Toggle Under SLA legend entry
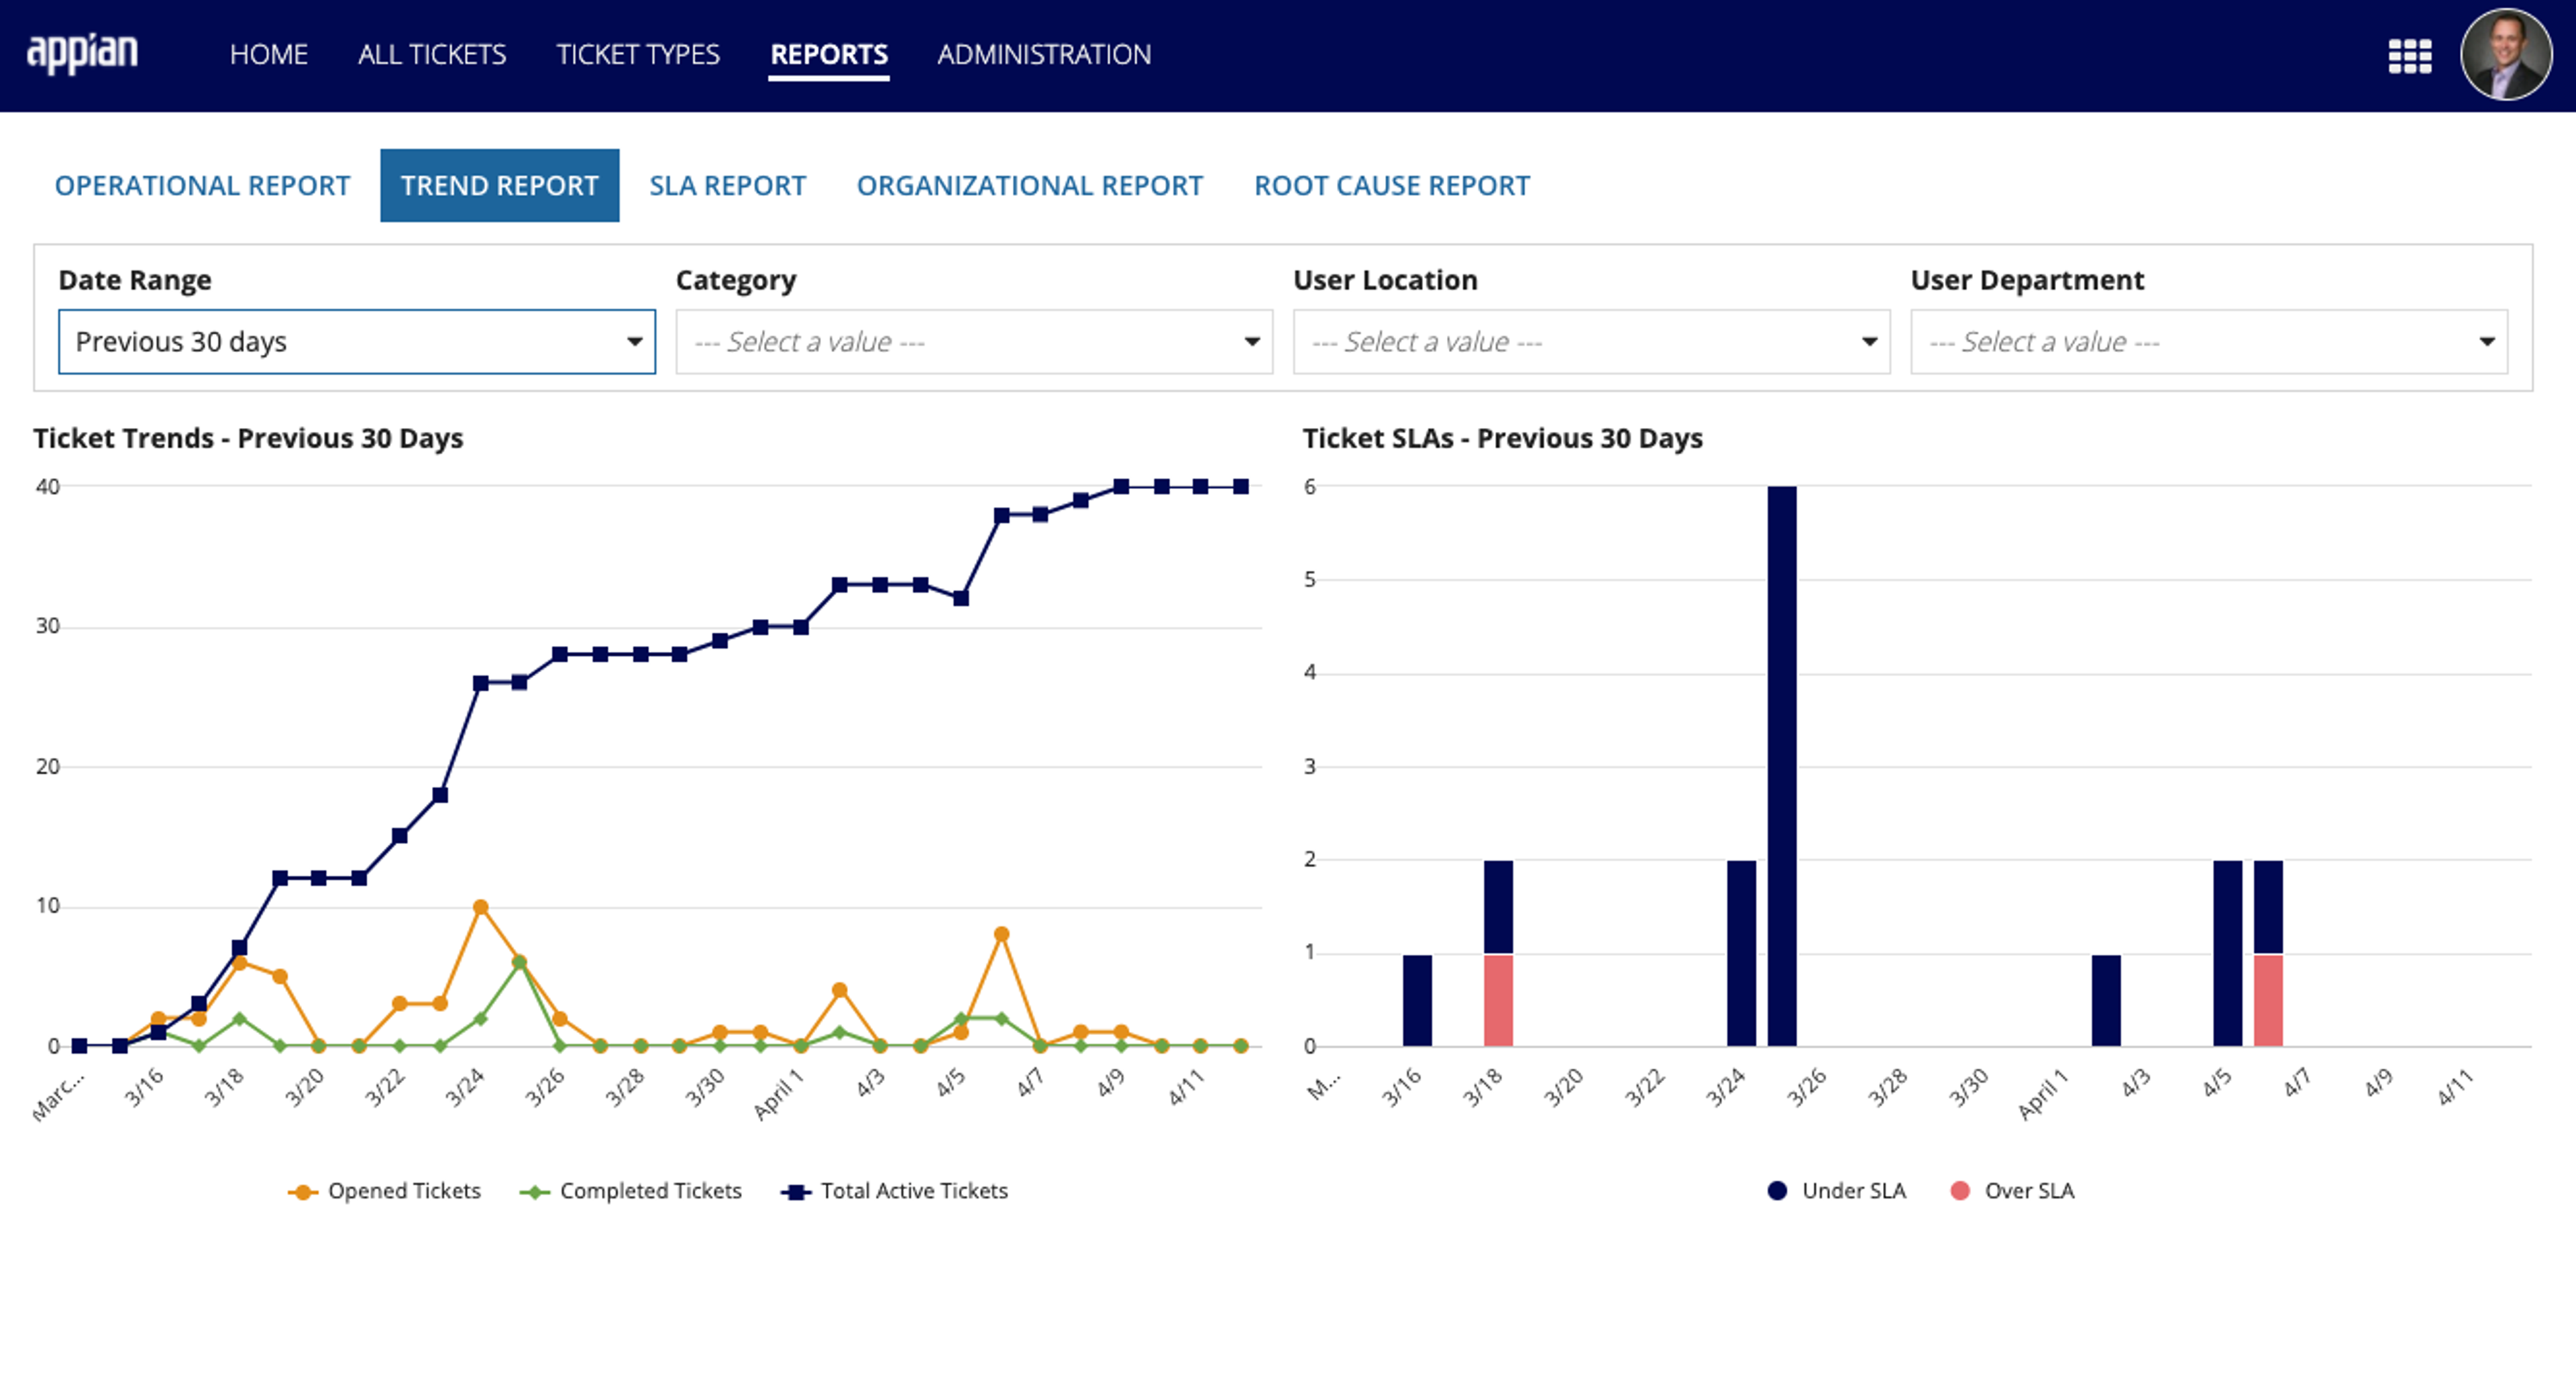 click(1837, 1191)
